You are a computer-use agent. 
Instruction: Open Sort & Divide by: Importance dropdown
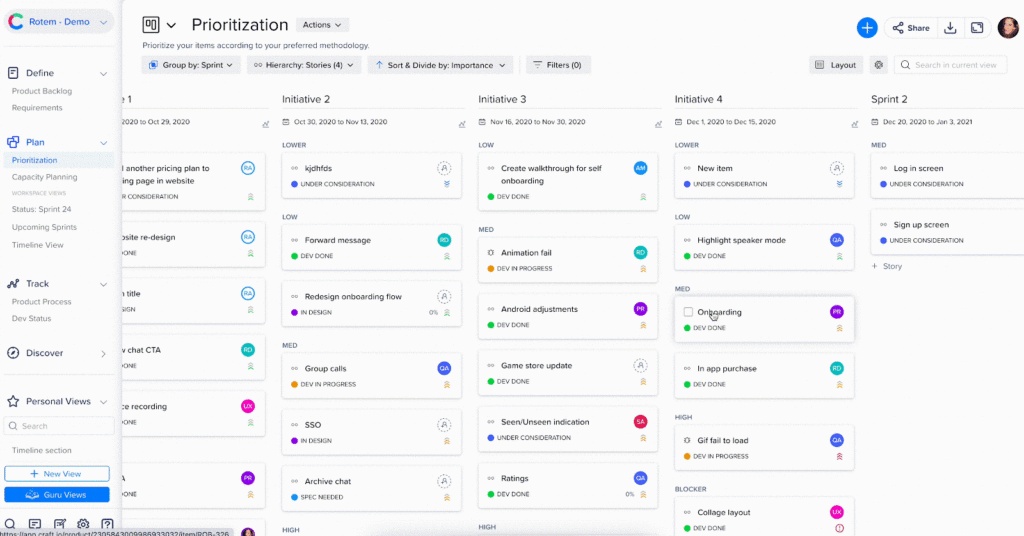[440, 65]
